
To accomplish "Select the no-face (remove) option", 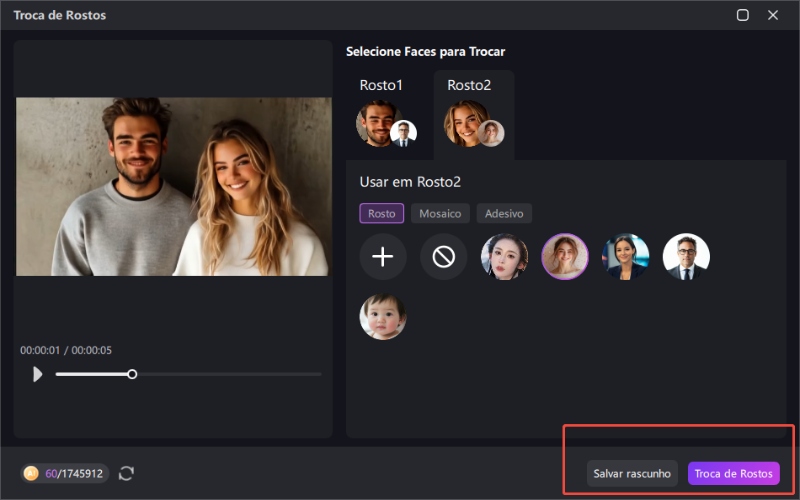I will pyautogui.click(x=443, y=257).
